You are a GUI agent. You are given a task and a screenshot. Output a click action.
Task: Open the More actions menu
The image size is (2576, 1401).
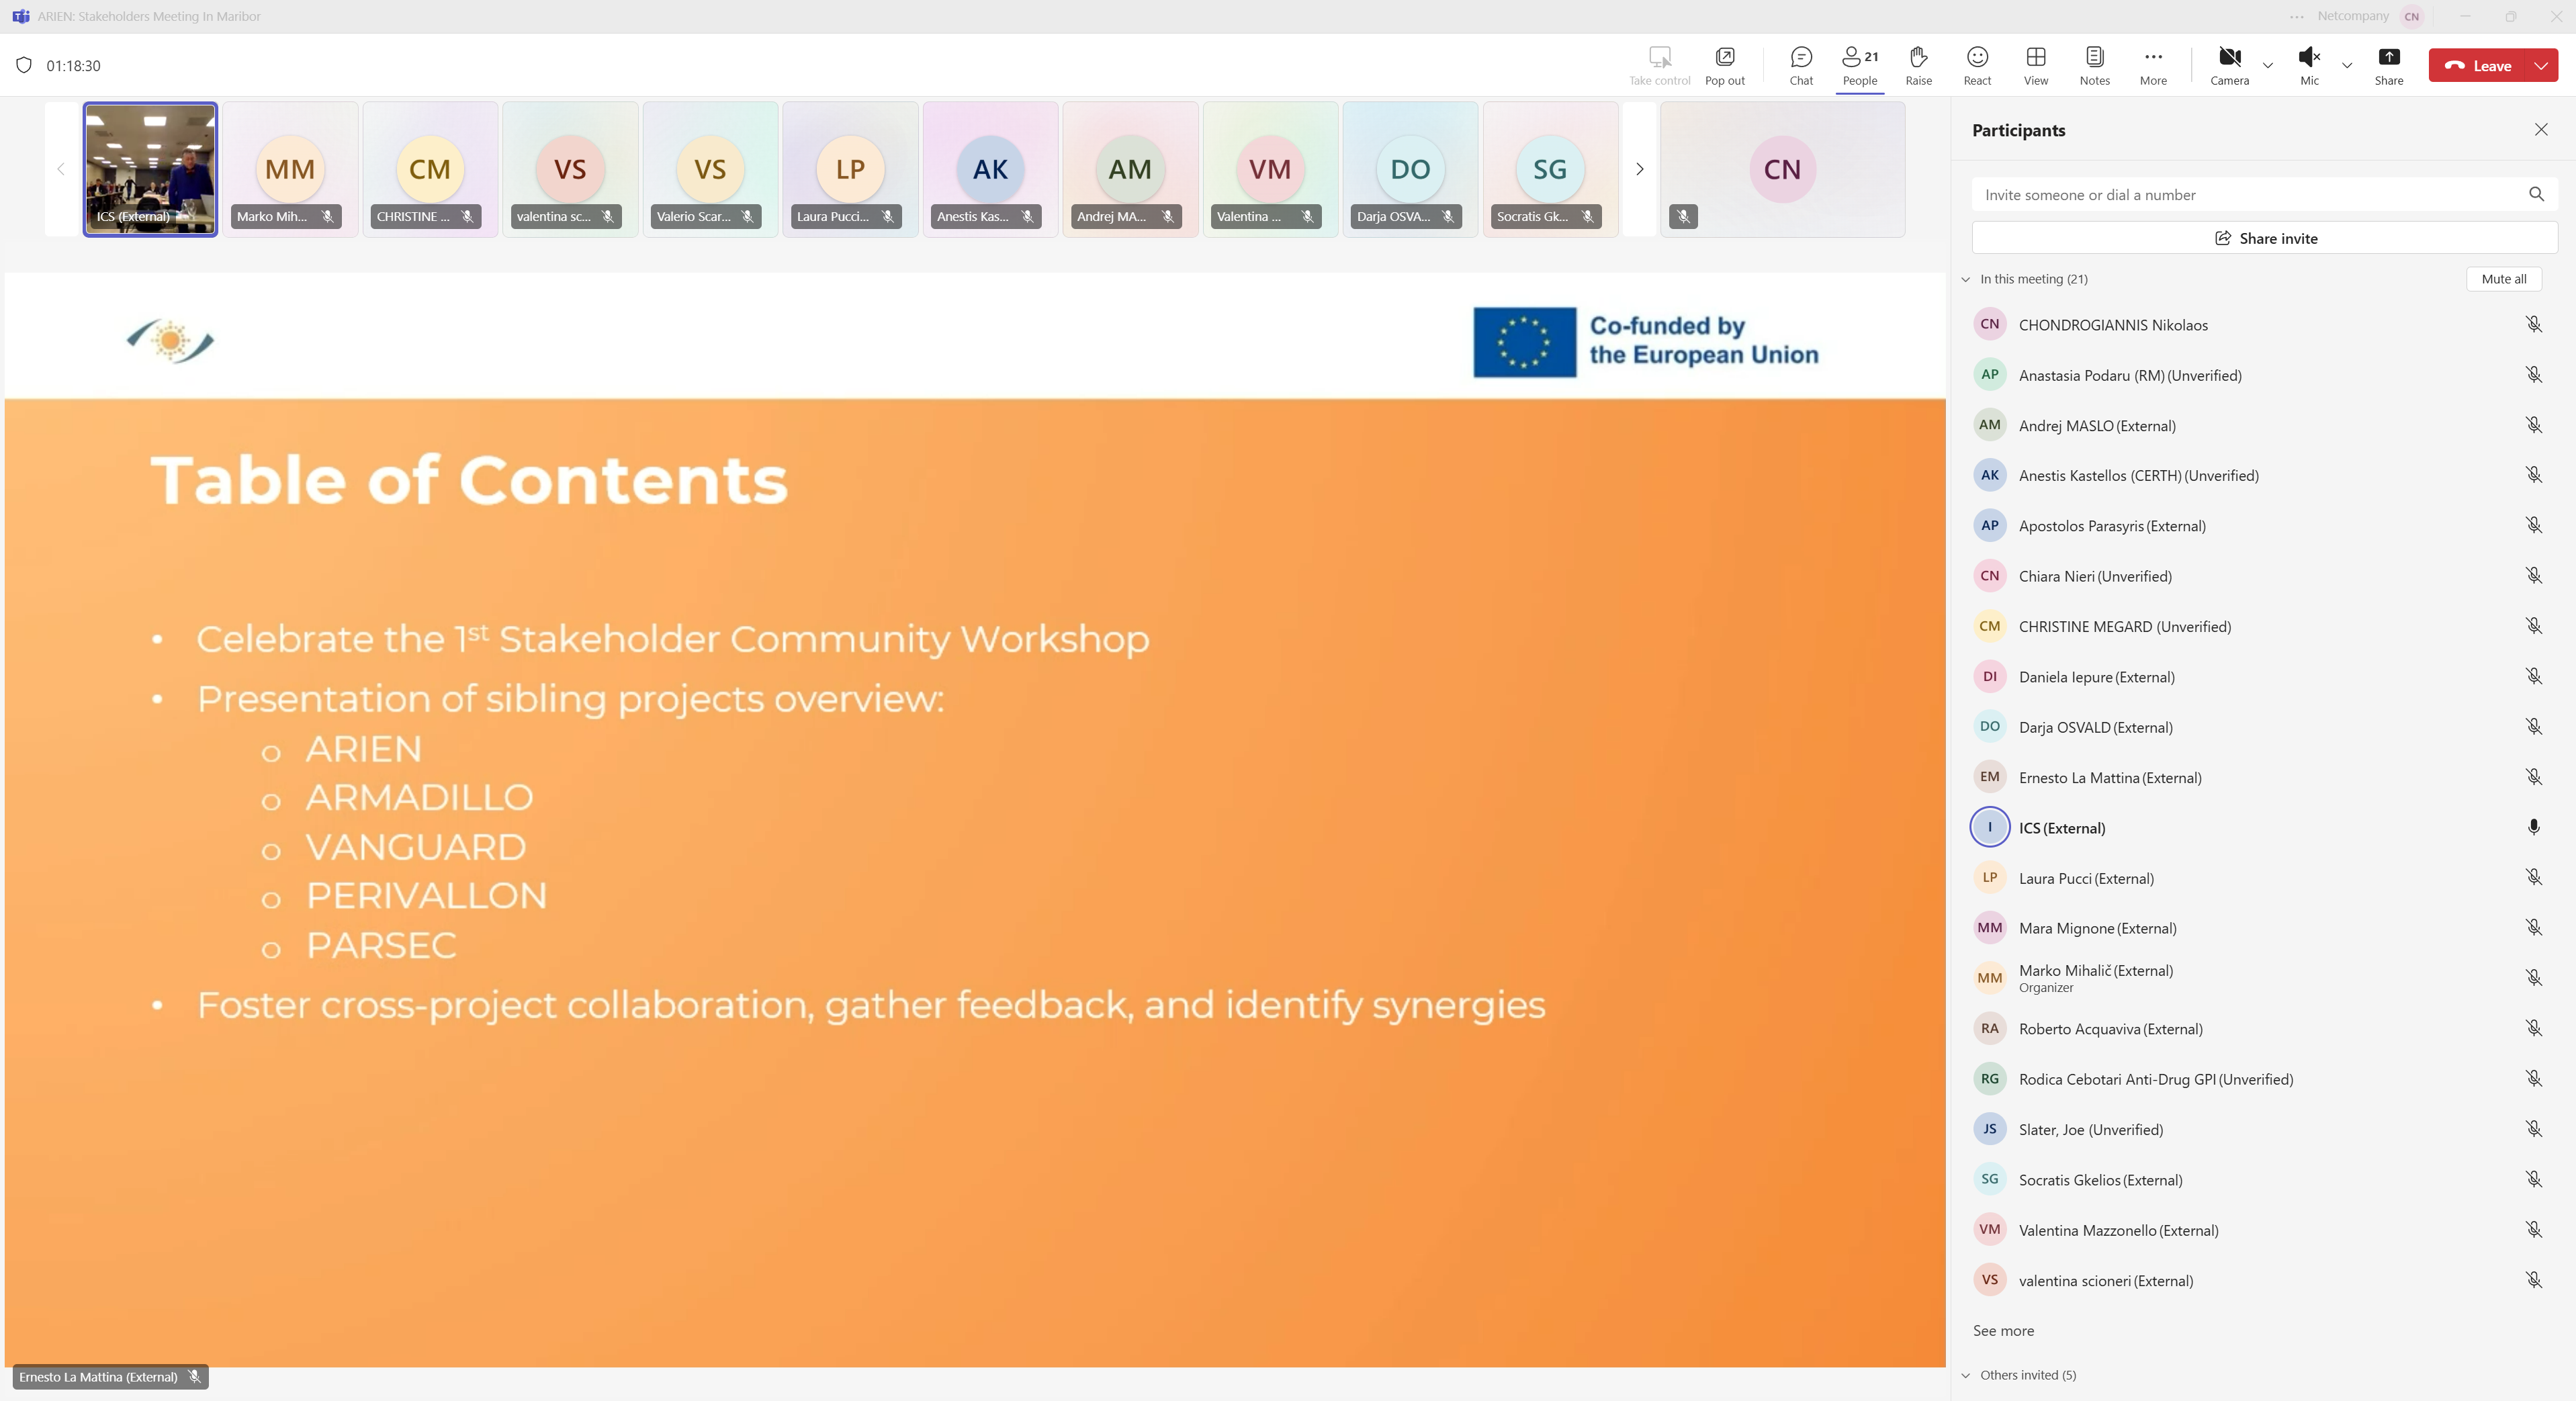(x=2153, y=65)
